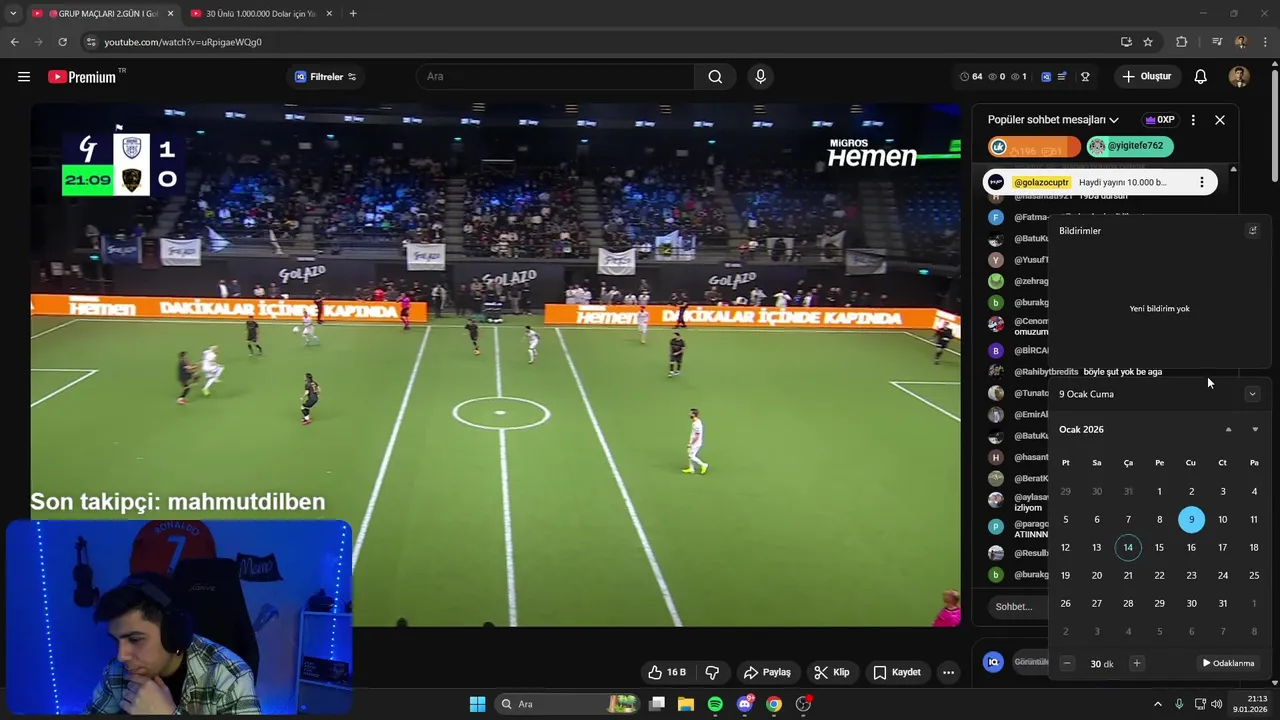Click the clock stat showing 64
Image resolution: width=1280 pixels, height=720 pixels.
971,77
